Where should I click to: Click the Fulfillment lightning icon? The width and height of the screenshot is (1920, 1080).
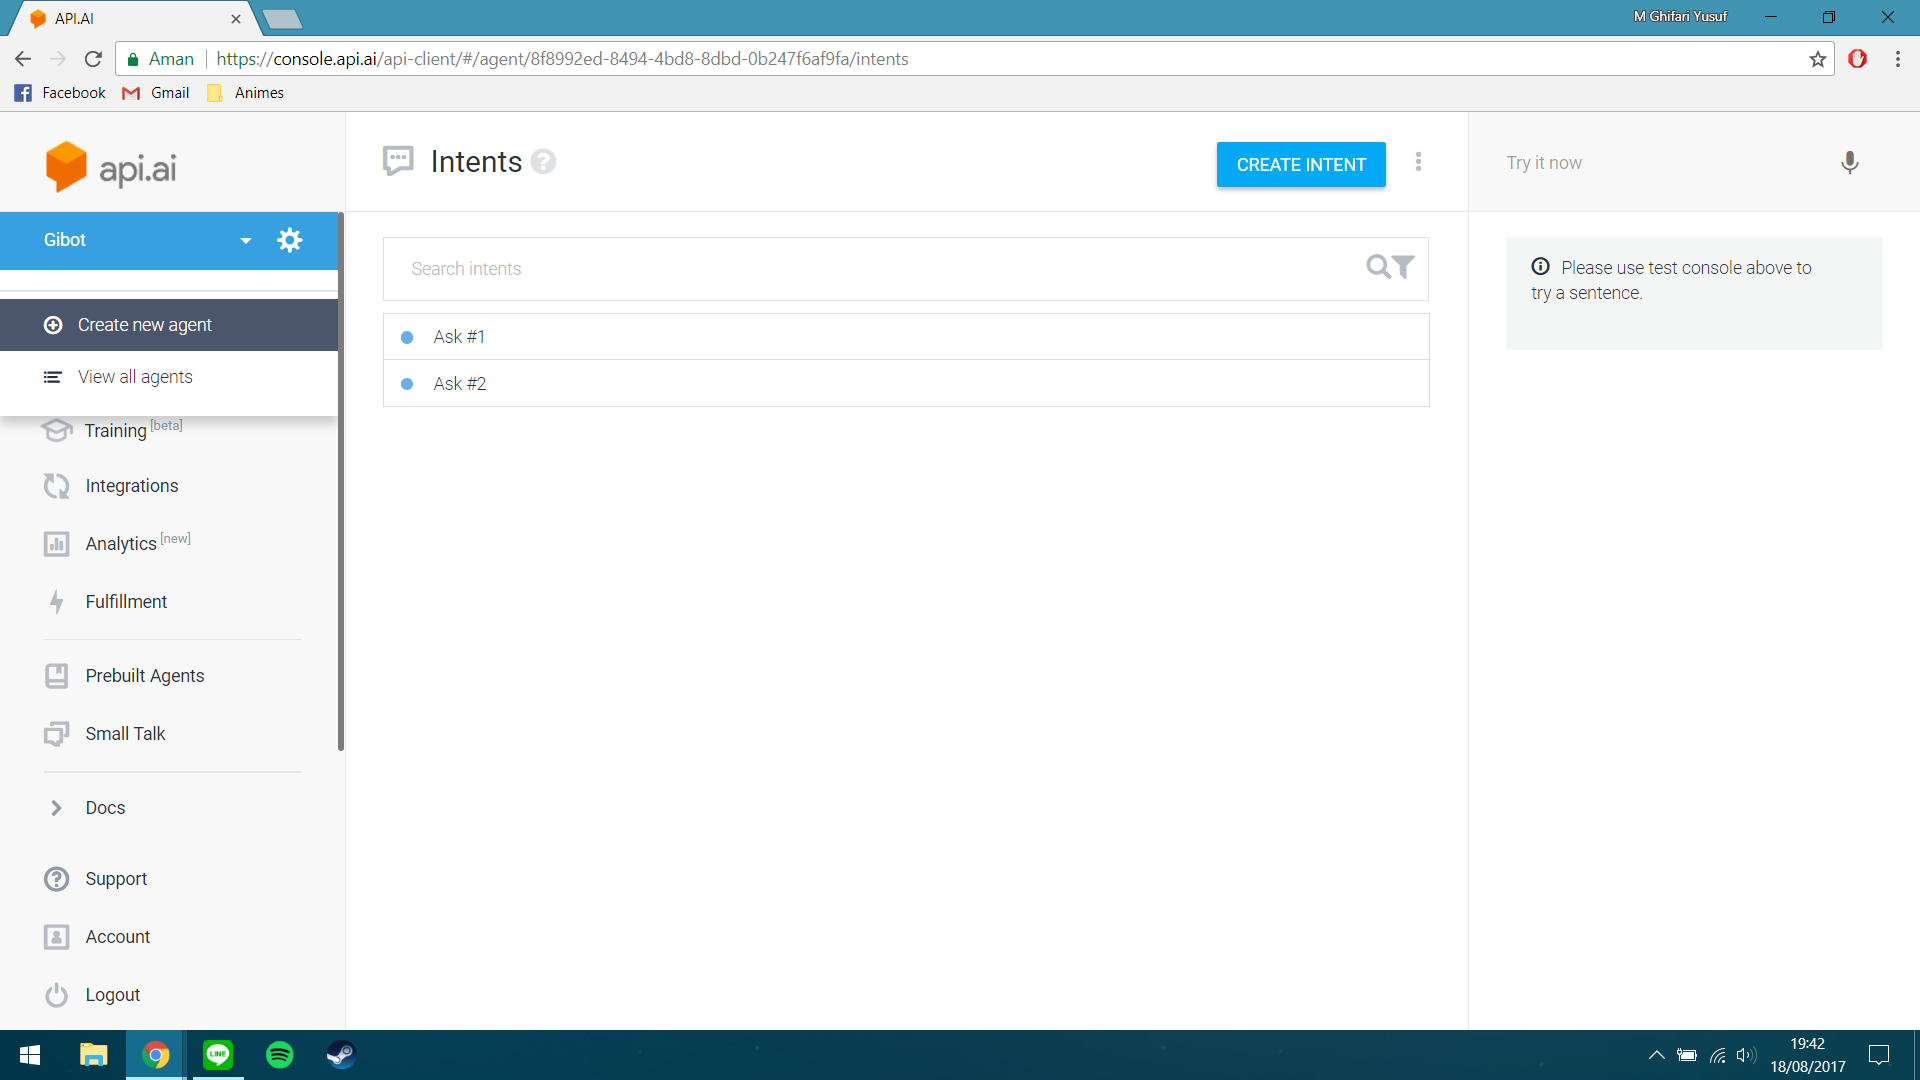pos(56,602)
